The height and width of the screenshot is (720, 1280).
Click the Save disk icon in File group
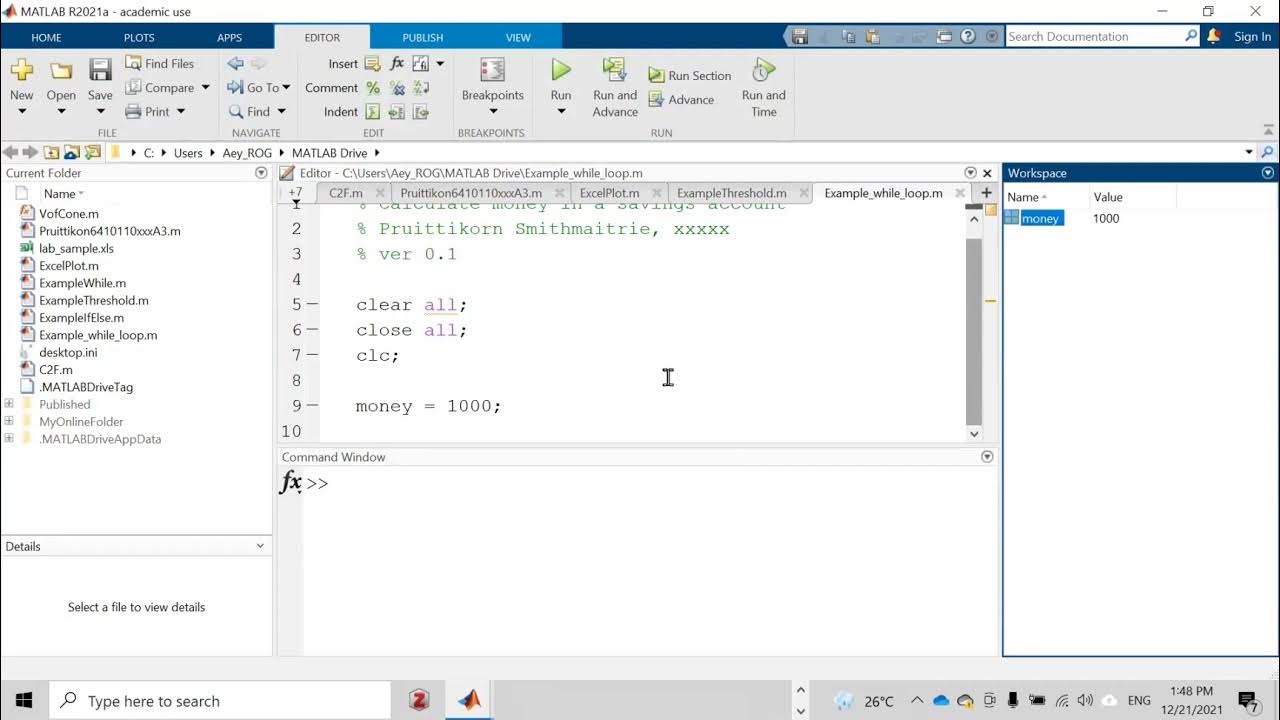(x=100, y=70)
